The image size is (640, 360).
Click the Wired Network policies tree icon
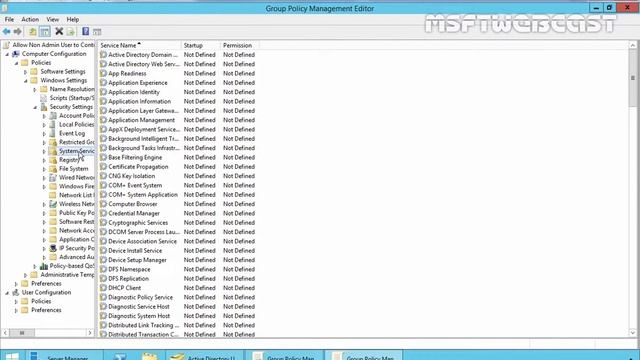pyautogui.click(x=53, y=178)
